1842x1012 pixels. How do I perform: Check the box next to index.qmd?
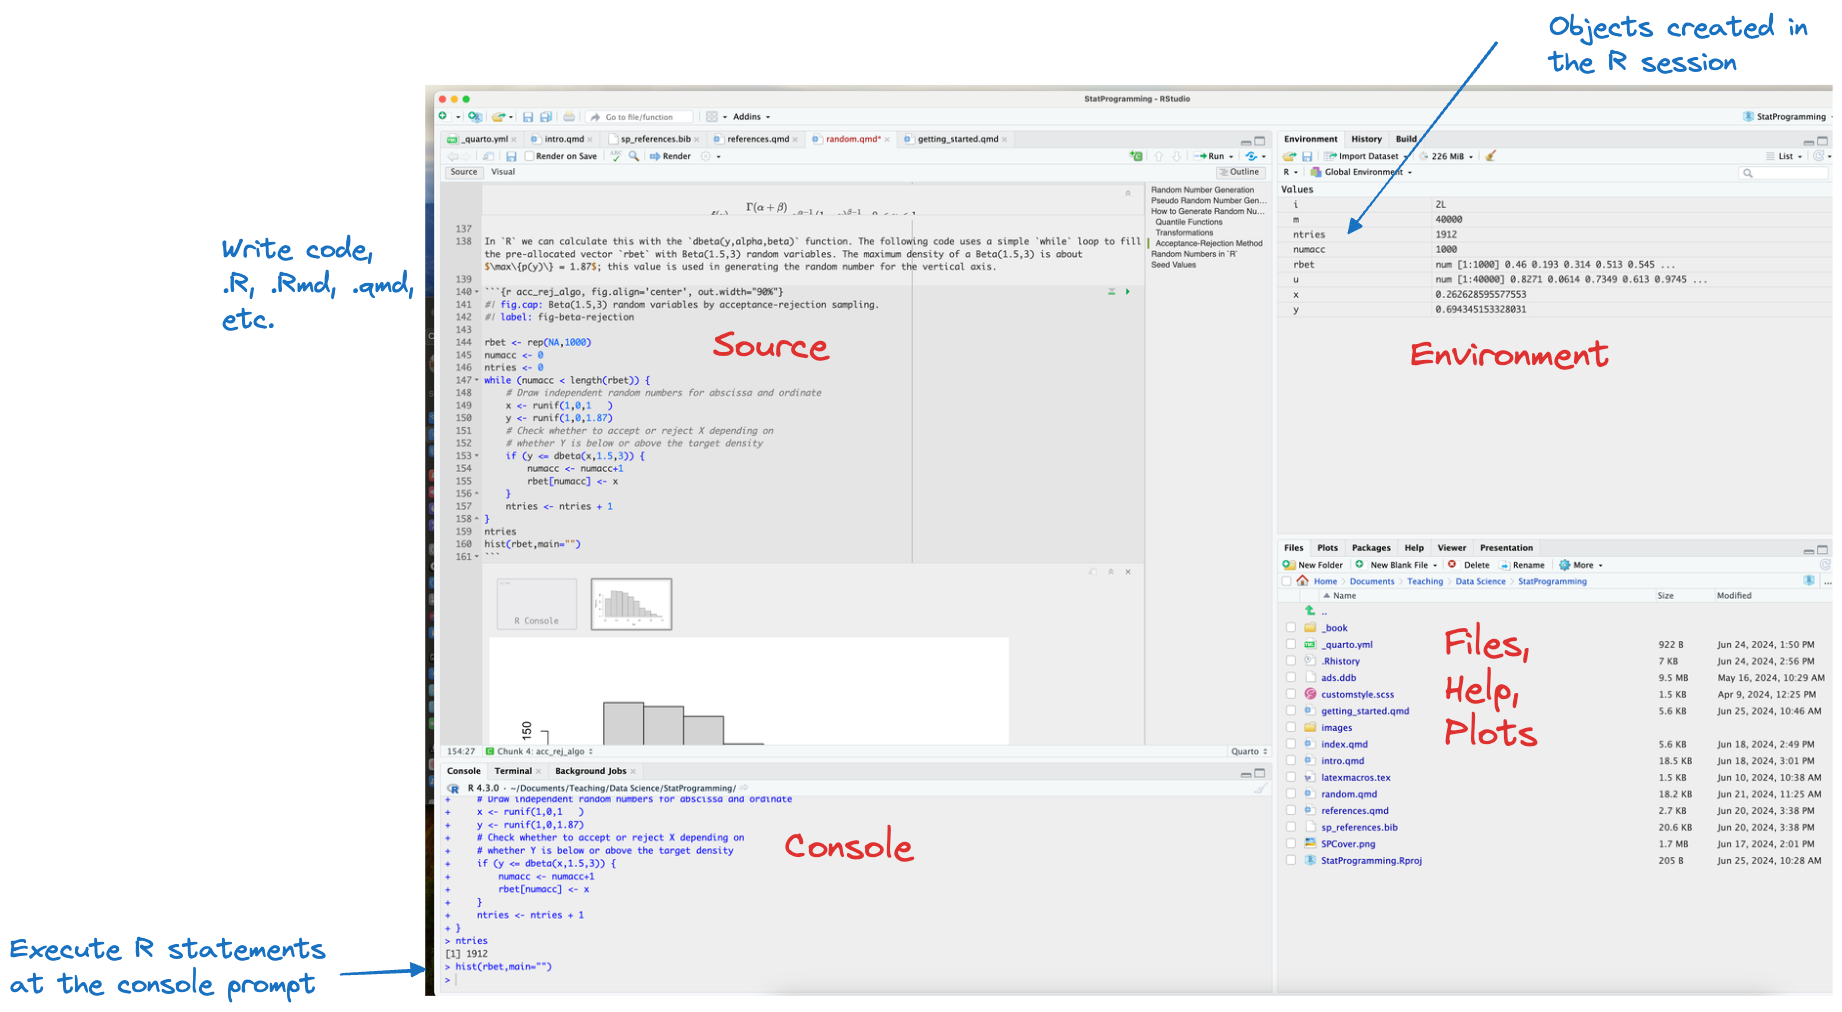(x=1291, y=744)
